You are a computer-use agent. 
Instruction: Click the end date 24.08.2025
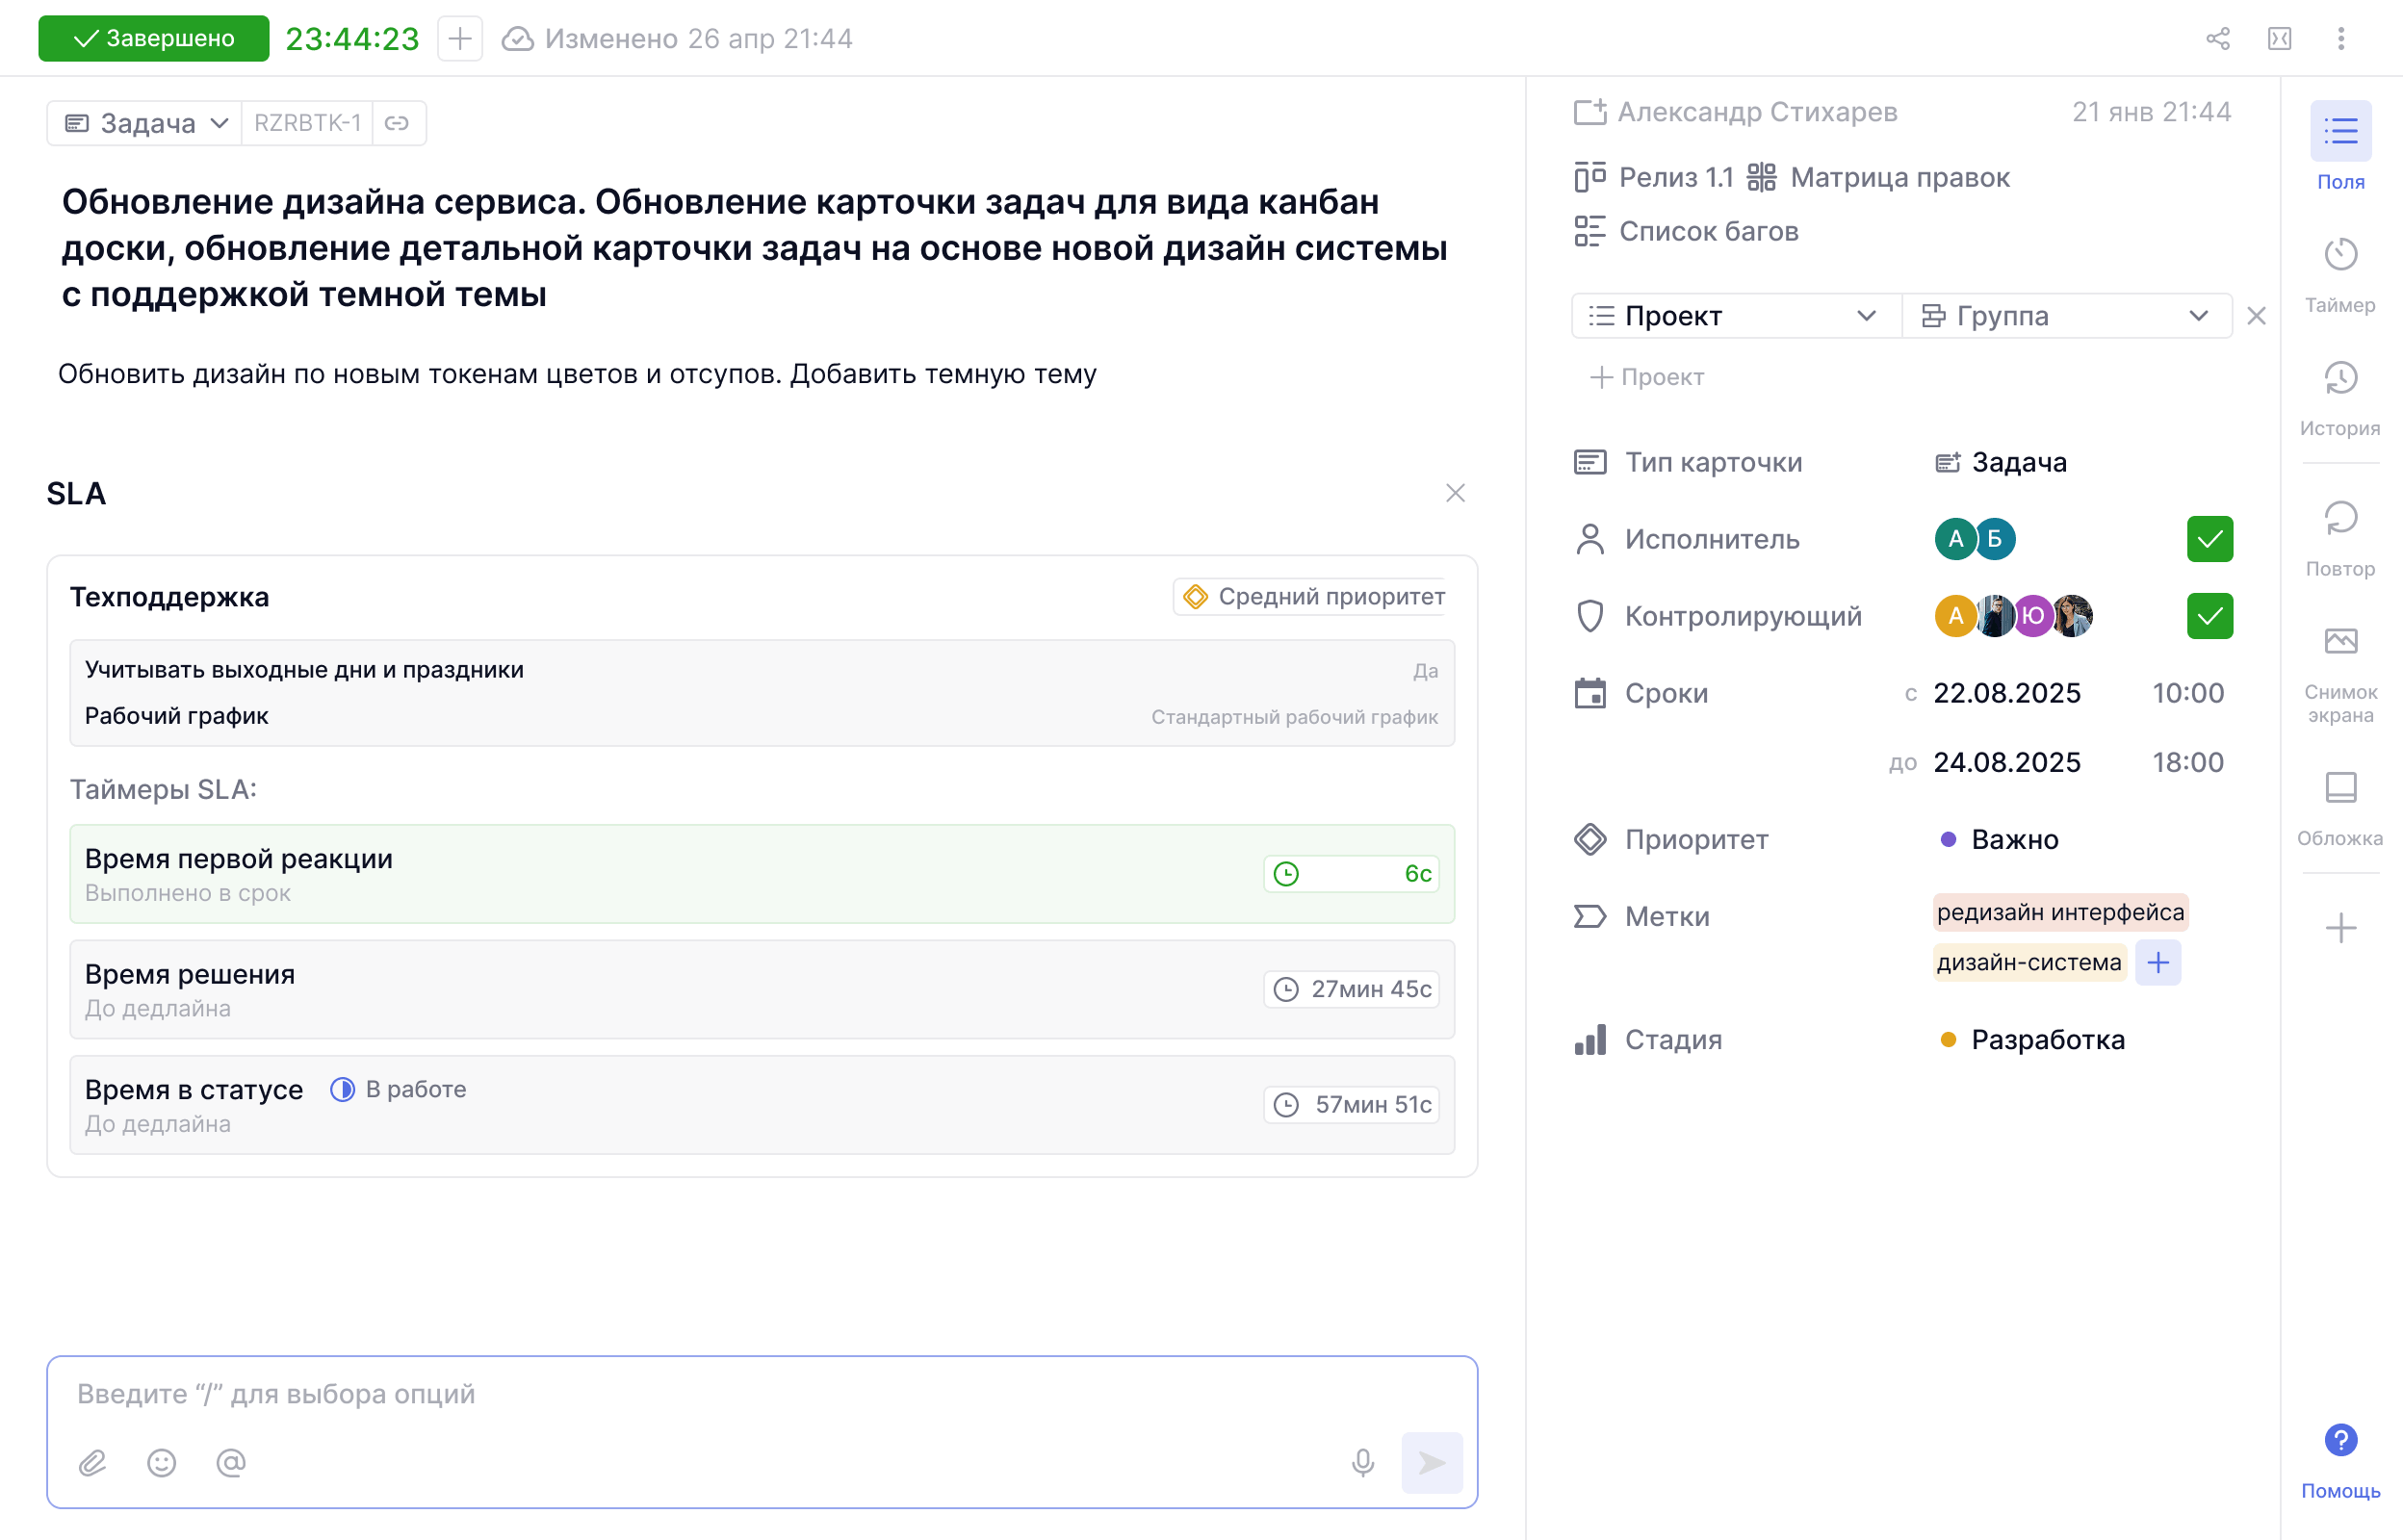2006,762
